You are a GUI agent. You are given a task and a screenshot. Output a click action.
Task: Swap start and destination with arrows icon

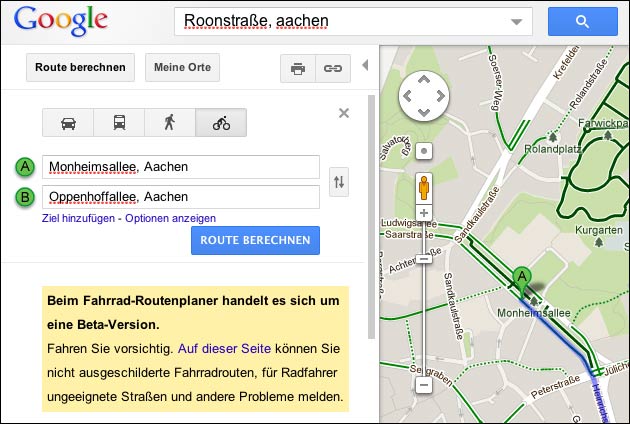pos(339,182)
